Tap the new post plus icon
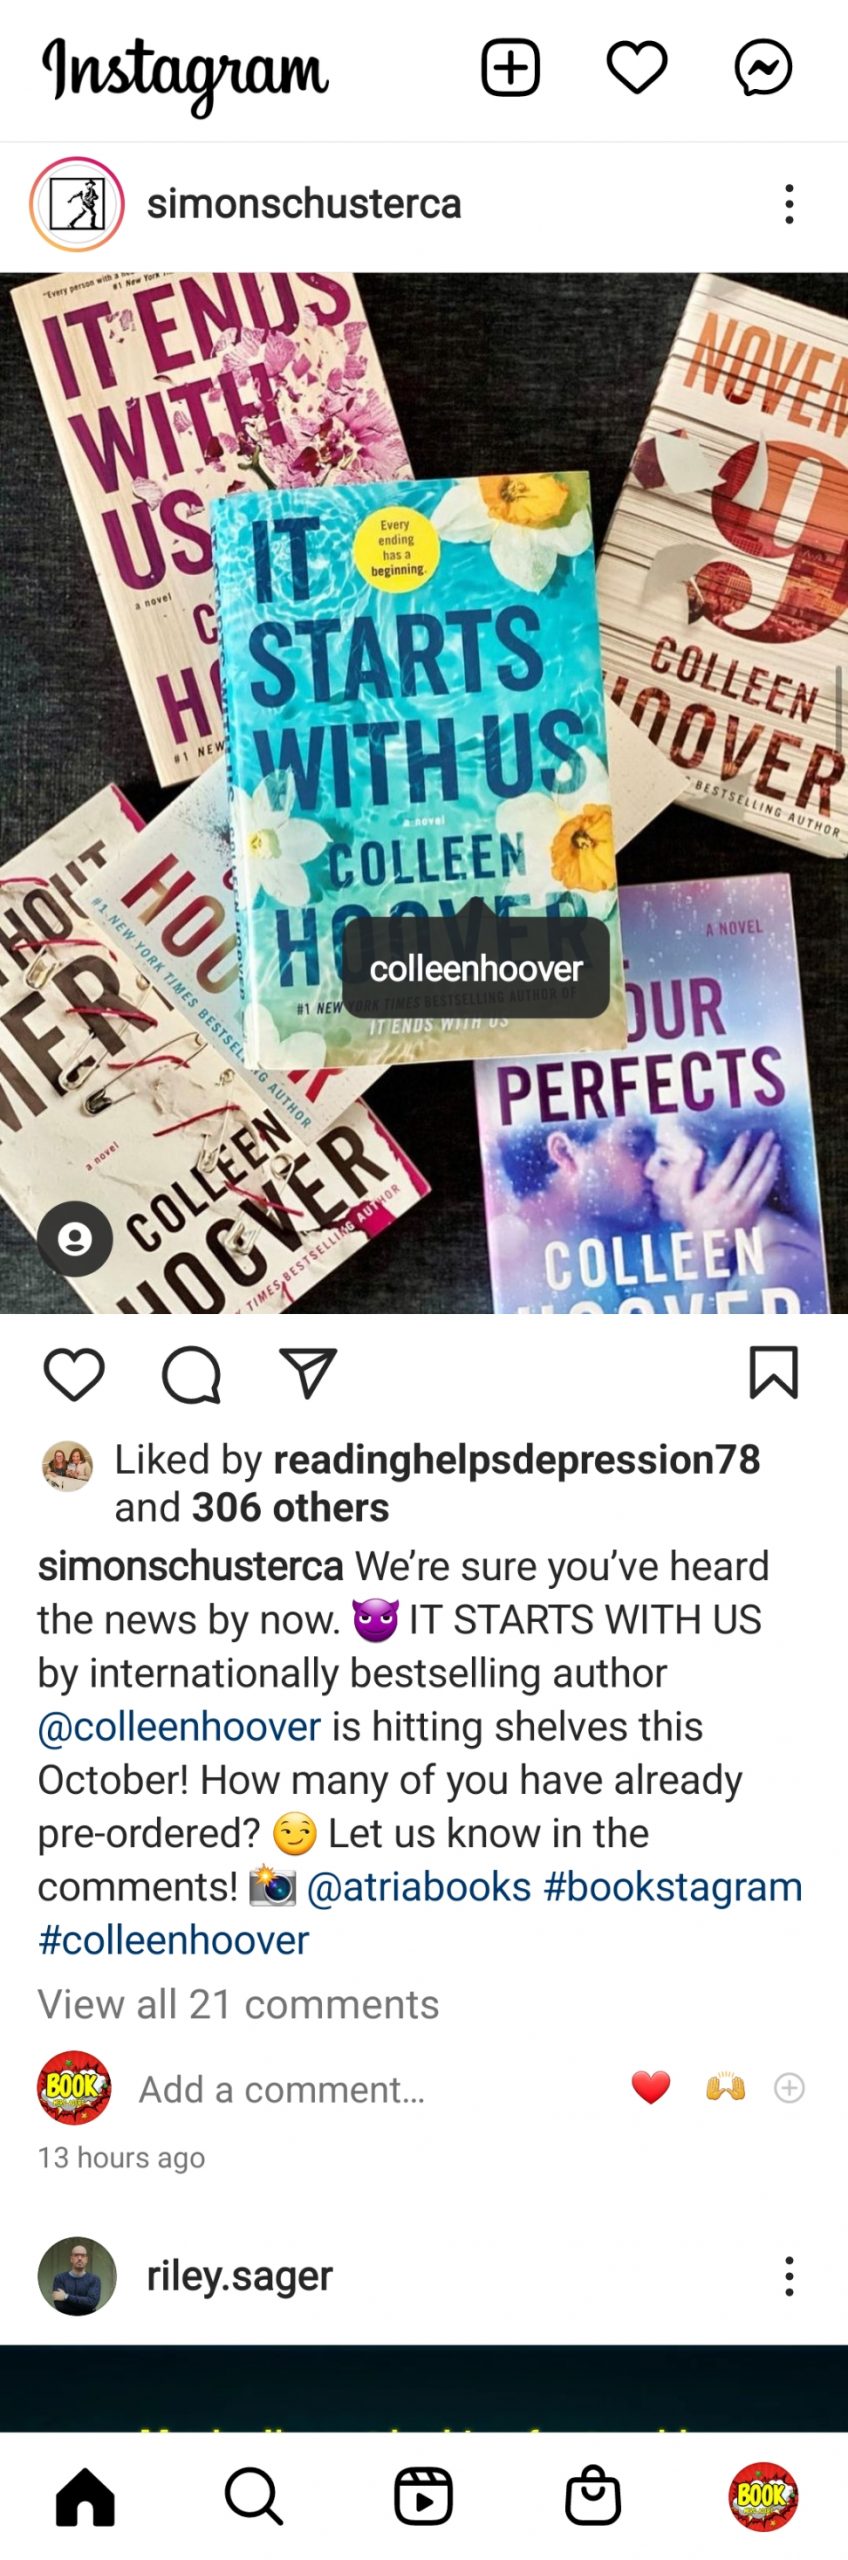This screenshot has width=848, height=2560. pyautogui.click(x=510, y=68)
